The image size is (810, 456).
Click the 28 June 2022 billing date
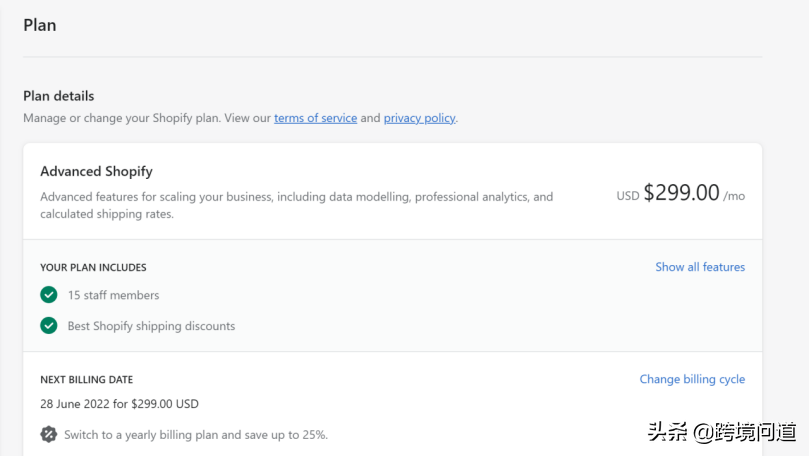point(119,404)
